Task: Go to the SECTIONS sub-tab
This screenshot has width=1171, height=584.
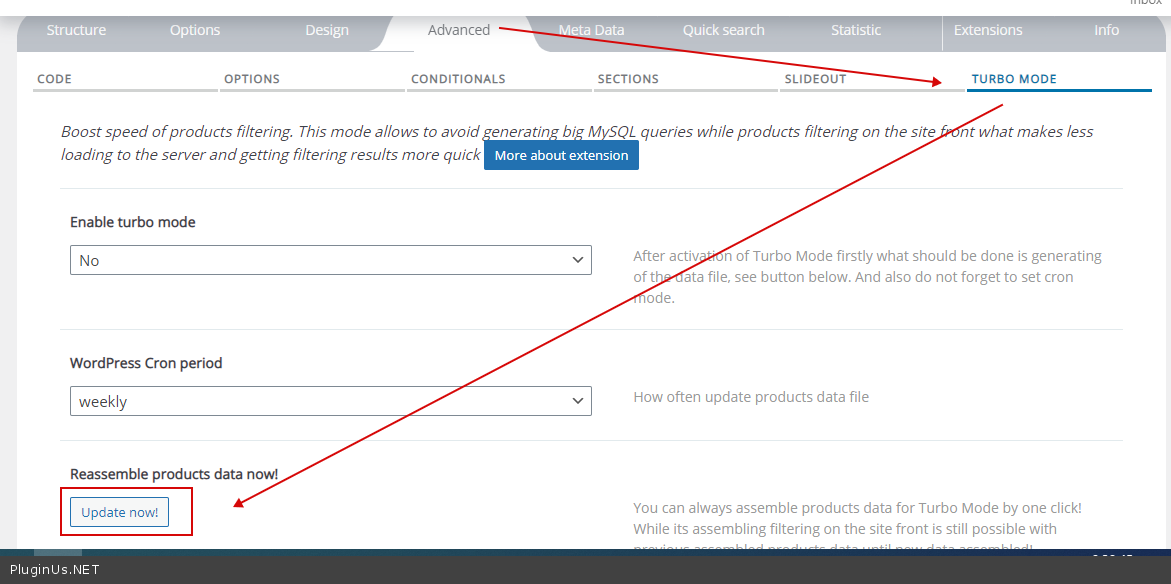Action: [628, 79]
